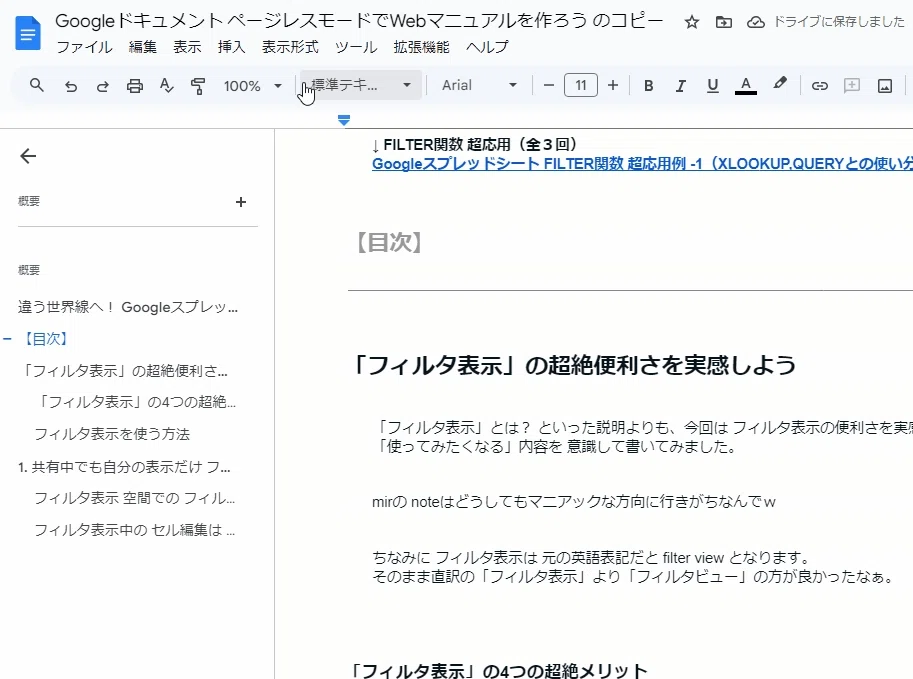Viewport: 913px width, 679px height.
Task: Open the 表示 menu
Action: tap(187, 47)
